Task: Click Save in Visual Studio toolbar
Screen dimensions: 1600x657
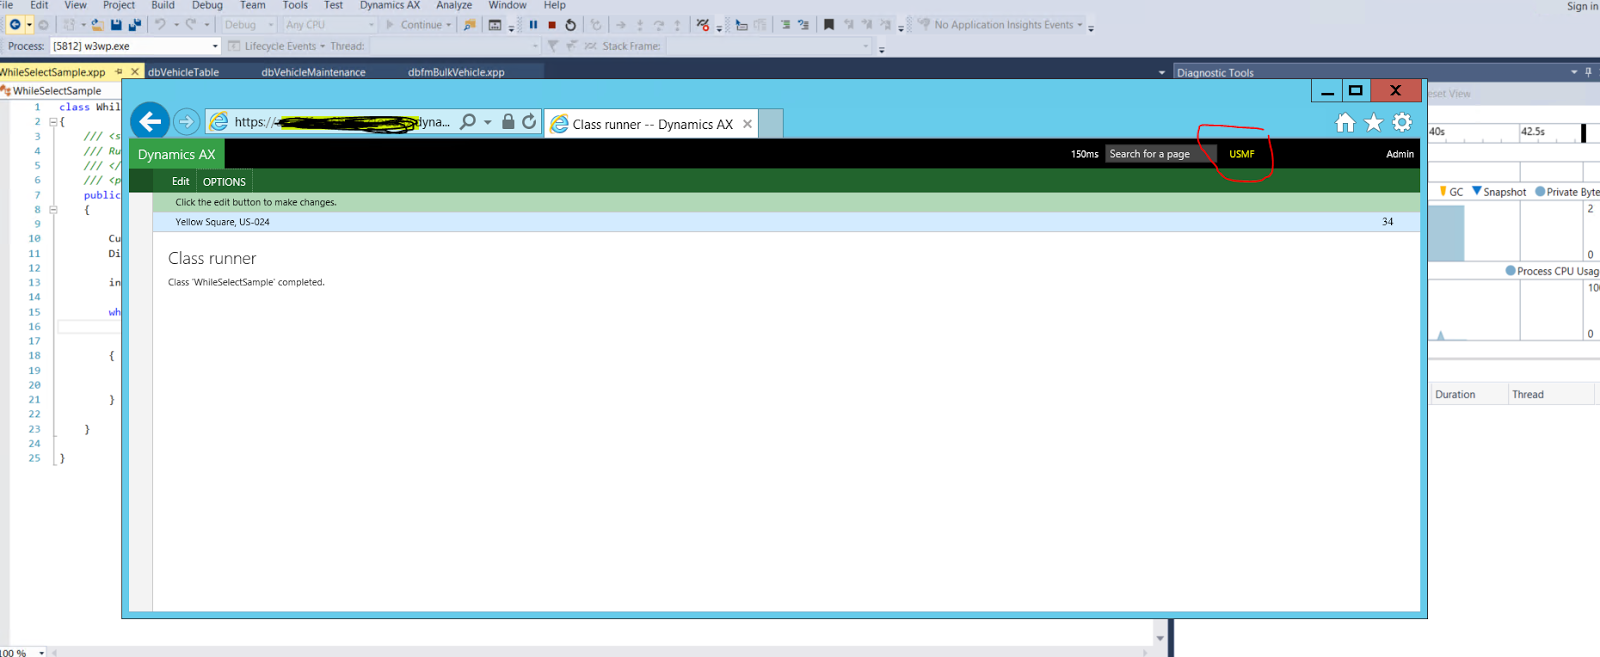Action: point(116,25)
